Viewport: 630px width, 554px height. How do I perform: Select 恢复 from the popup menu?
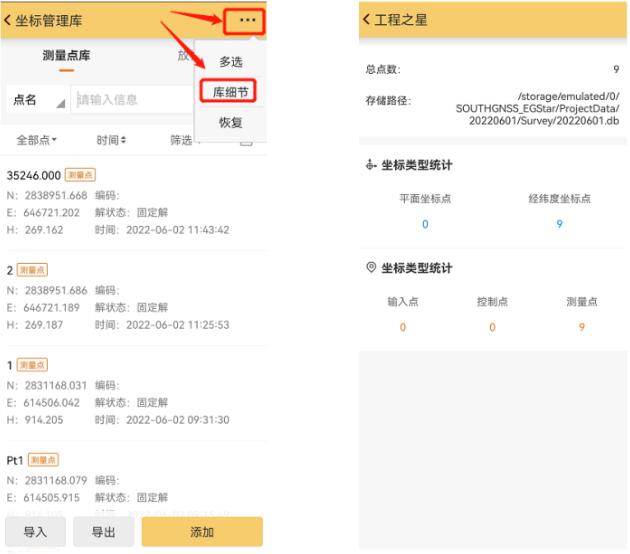[x=231, y=123]
